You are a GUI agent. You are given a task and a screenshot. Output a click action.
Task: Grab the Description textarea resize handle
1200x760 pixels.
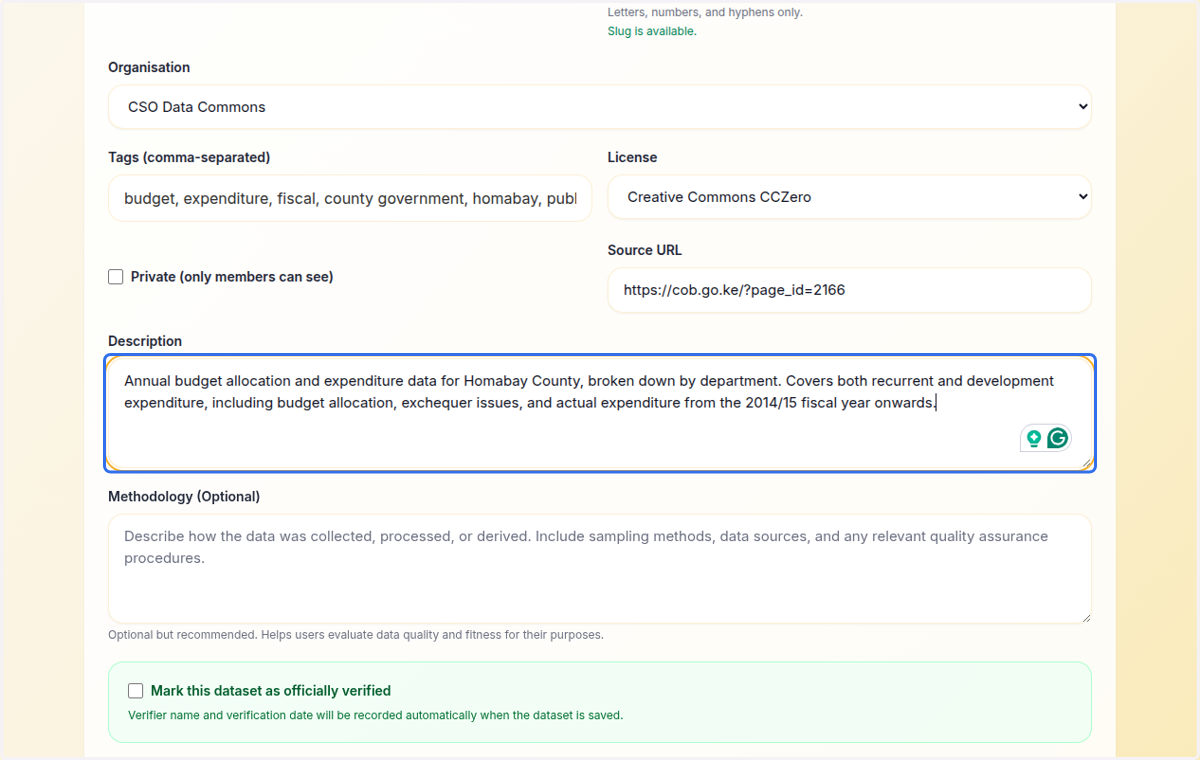pos(1086,463)
